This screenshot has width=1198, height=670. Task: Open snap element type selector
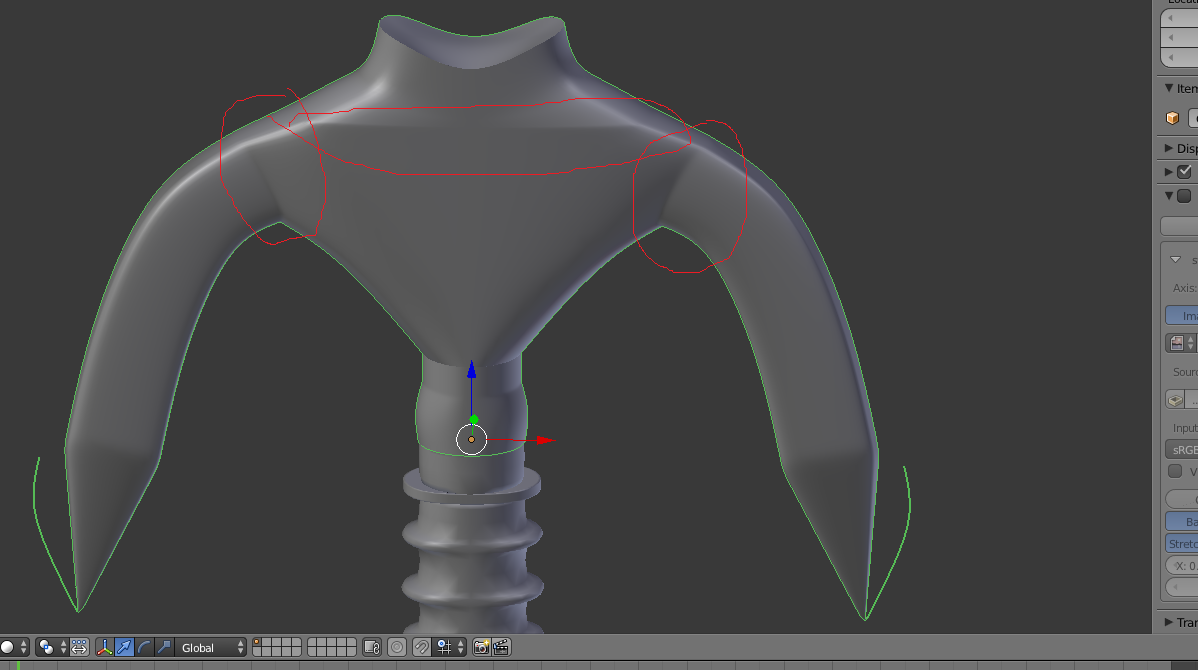tap(450, 647)
